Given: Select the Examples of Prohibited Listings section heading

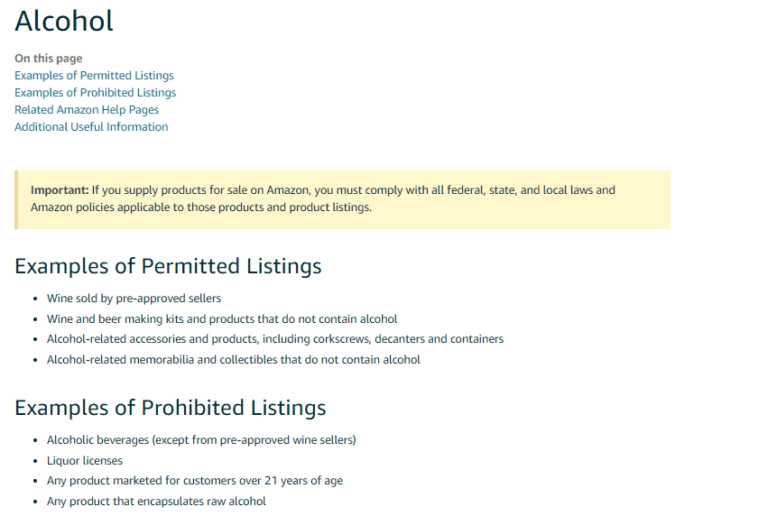Looking at the screenshot, I should point(170,407).
